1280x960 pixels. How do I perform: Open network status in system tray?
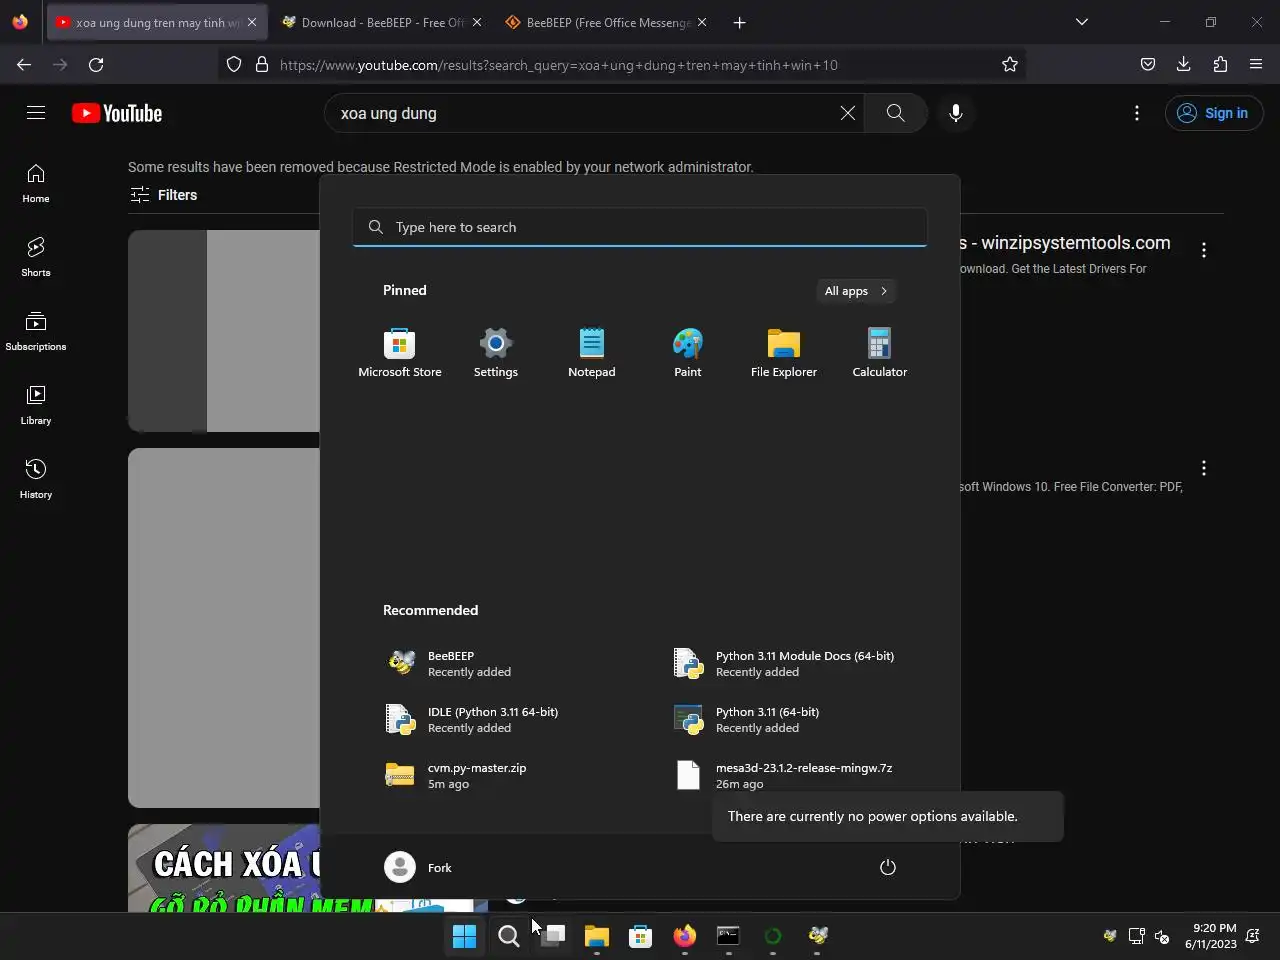click(1136, 936)
